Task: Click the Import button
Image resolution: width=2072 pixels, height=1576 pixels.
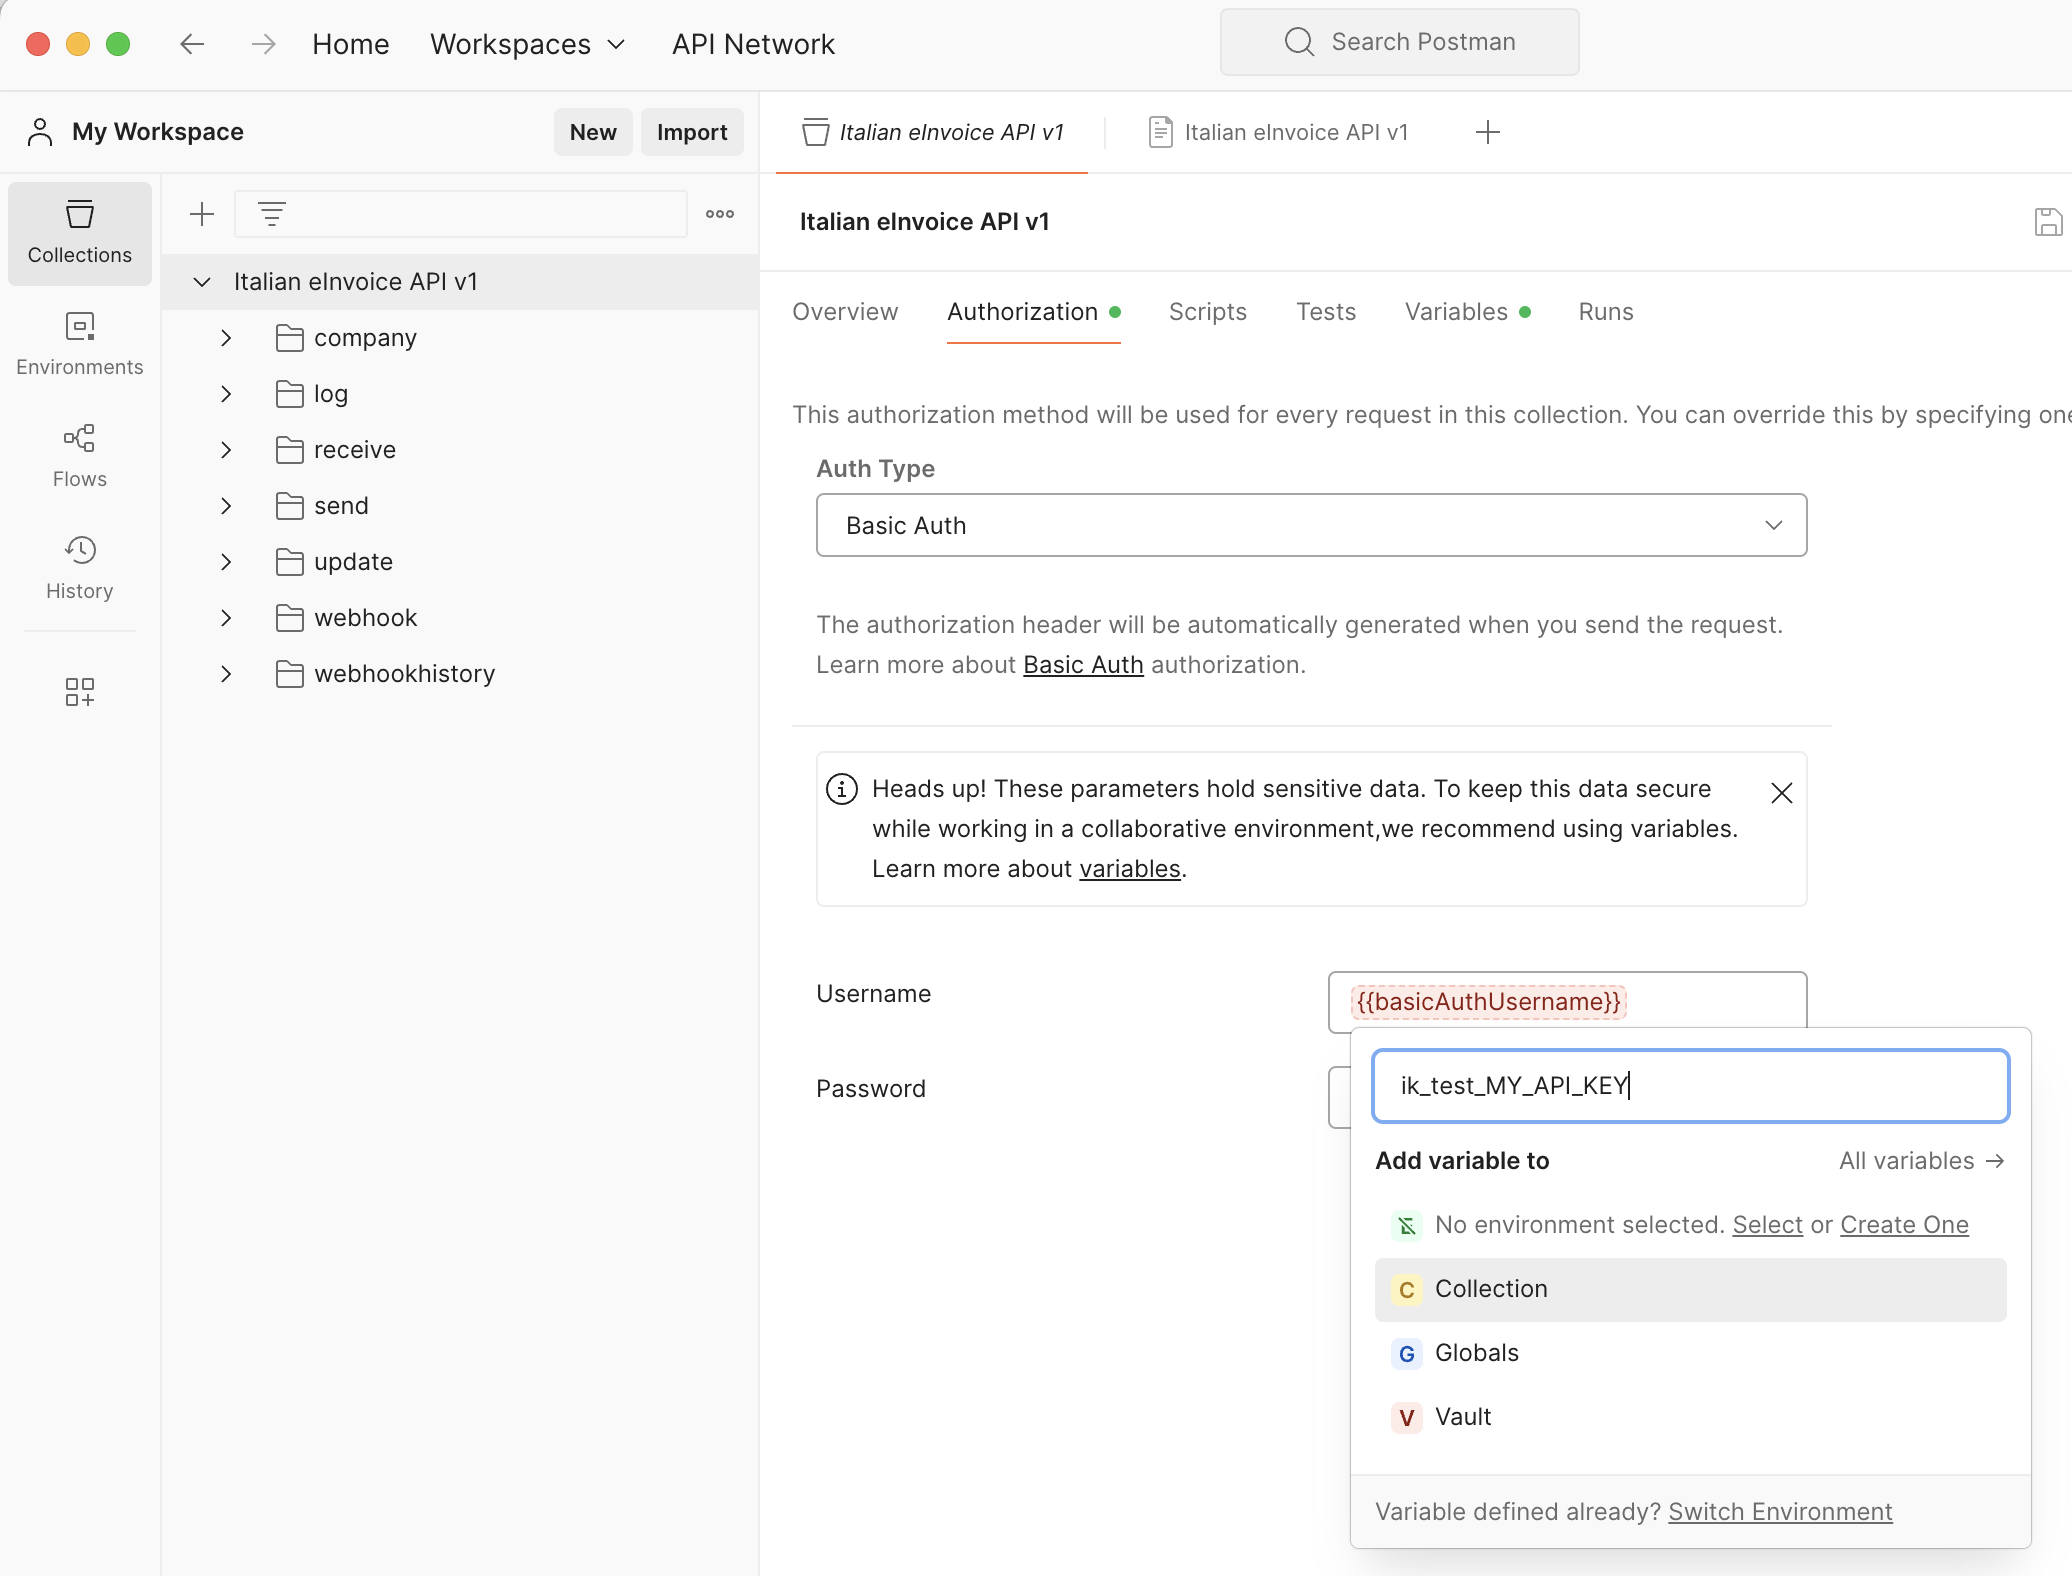Action: (692, 132)
